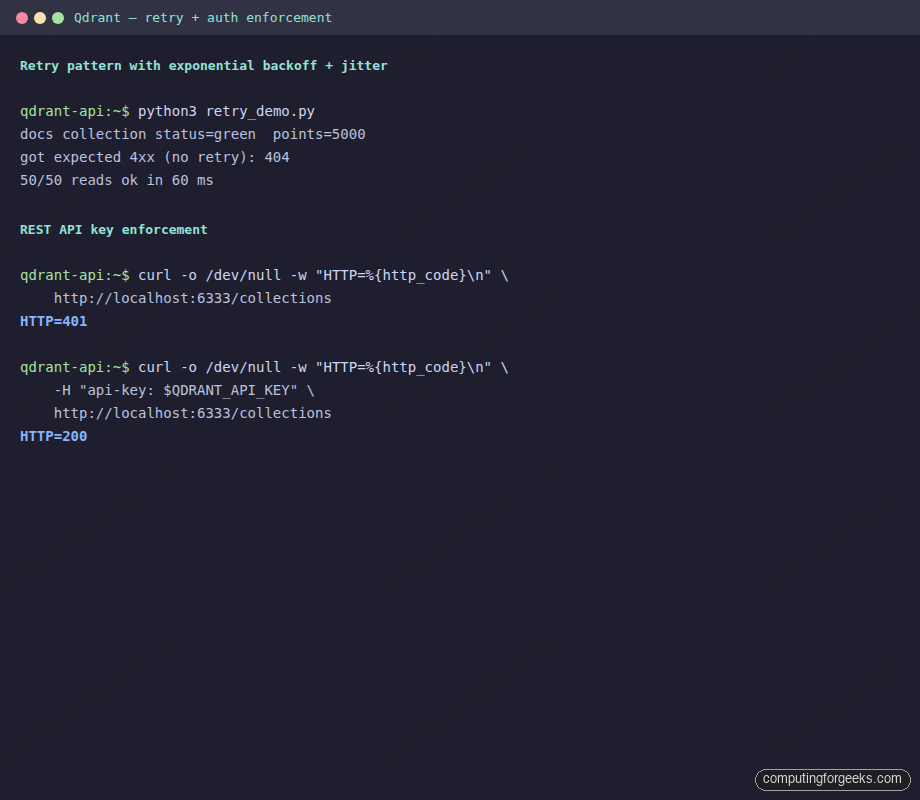Screen dimensions: 920x800
Task: Click the localhost:6333/collections URL above HTTP=401
Action: (192, 298)
